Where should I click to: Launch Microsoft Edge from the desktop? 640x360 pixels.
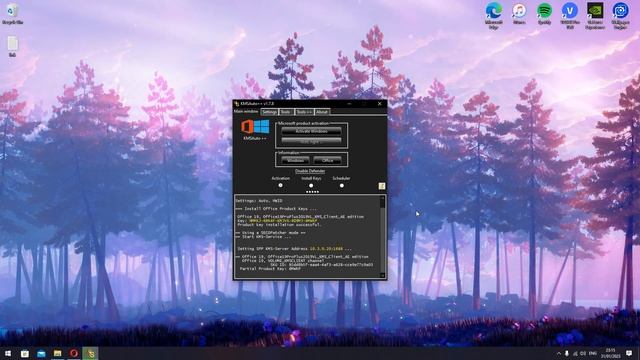(x=493, y=16)
